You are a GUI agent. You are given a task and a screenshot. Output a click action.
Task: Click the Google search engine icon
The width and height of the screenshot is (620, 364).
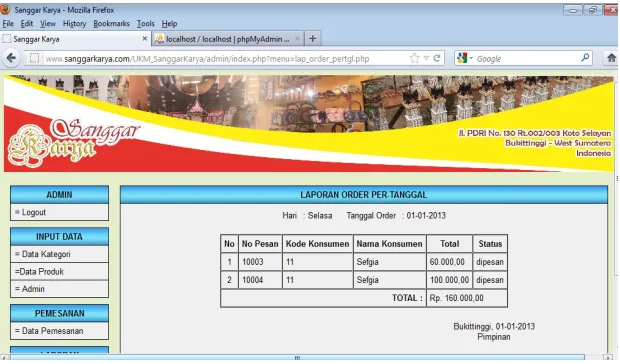(x=462, y=58)
